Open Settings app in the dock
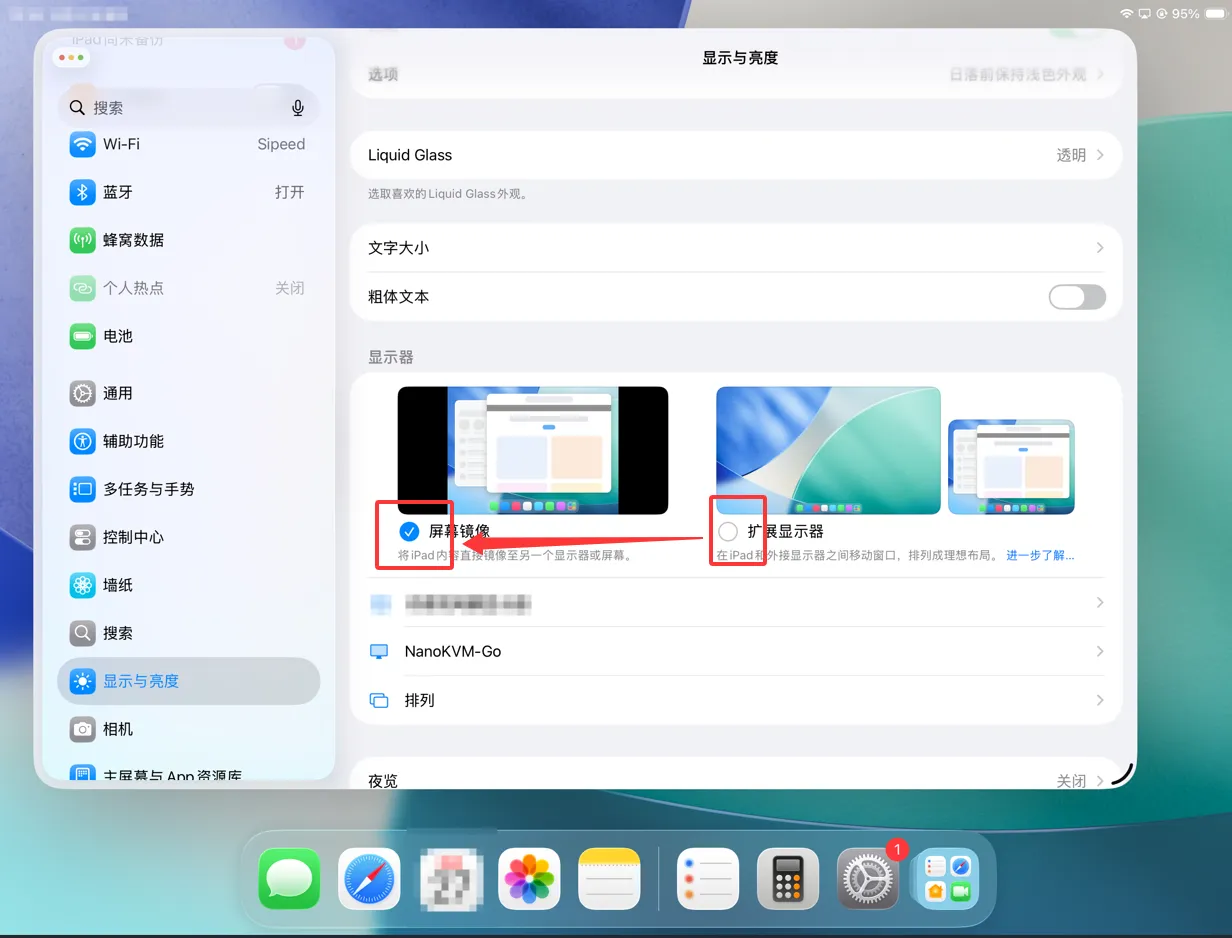This screenshot has width=1232, height=938. pos(868,879)
